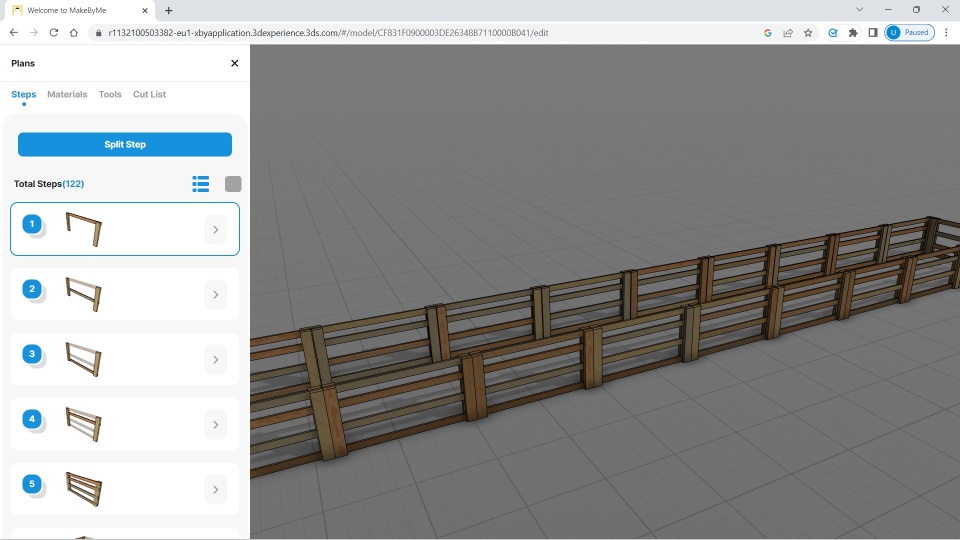Screen dimensions: 960x540
Task: Switch to gray grid view toggle
Action: tap(233, 184)
